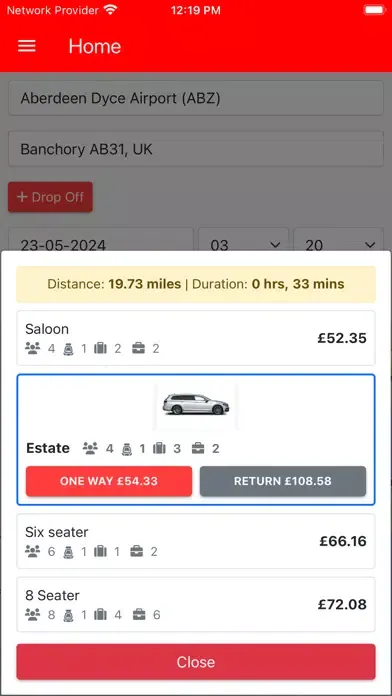Screen dimensions: 392x696
Task: Click the Estate car thumbnail image
Action: coord(196,404)
